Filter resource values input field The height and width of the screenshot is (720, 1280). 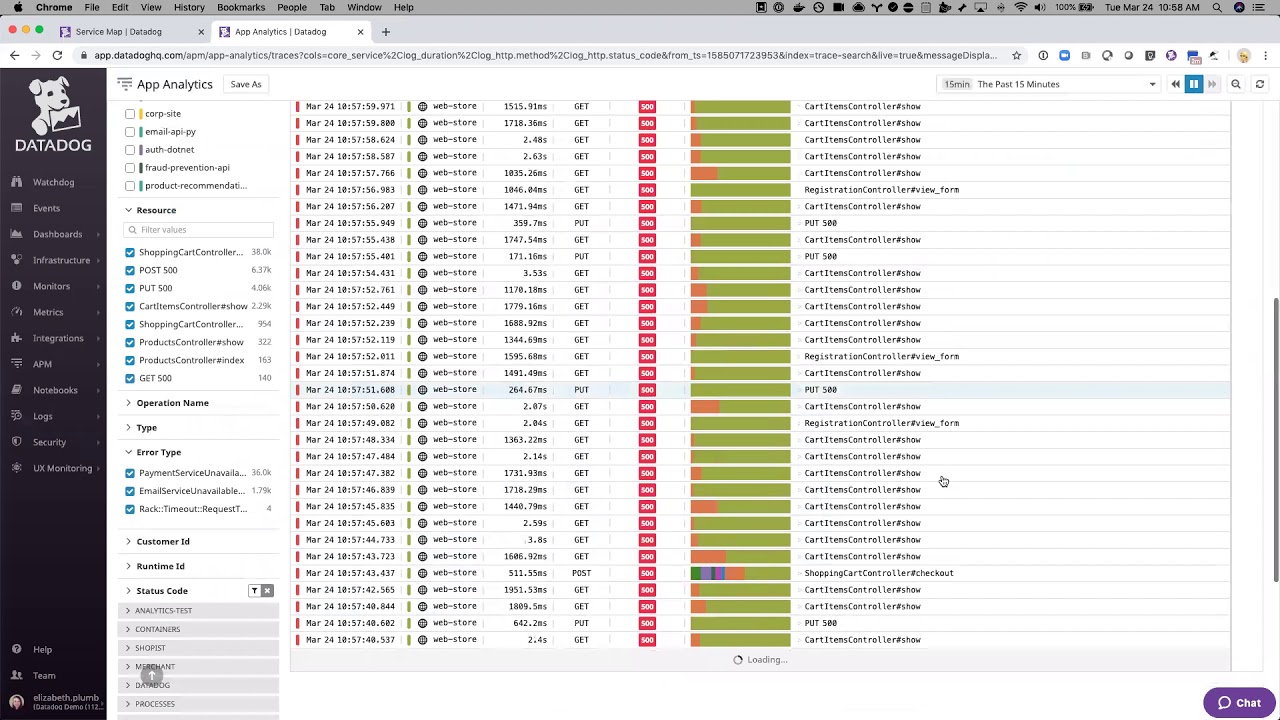(200, 230)
